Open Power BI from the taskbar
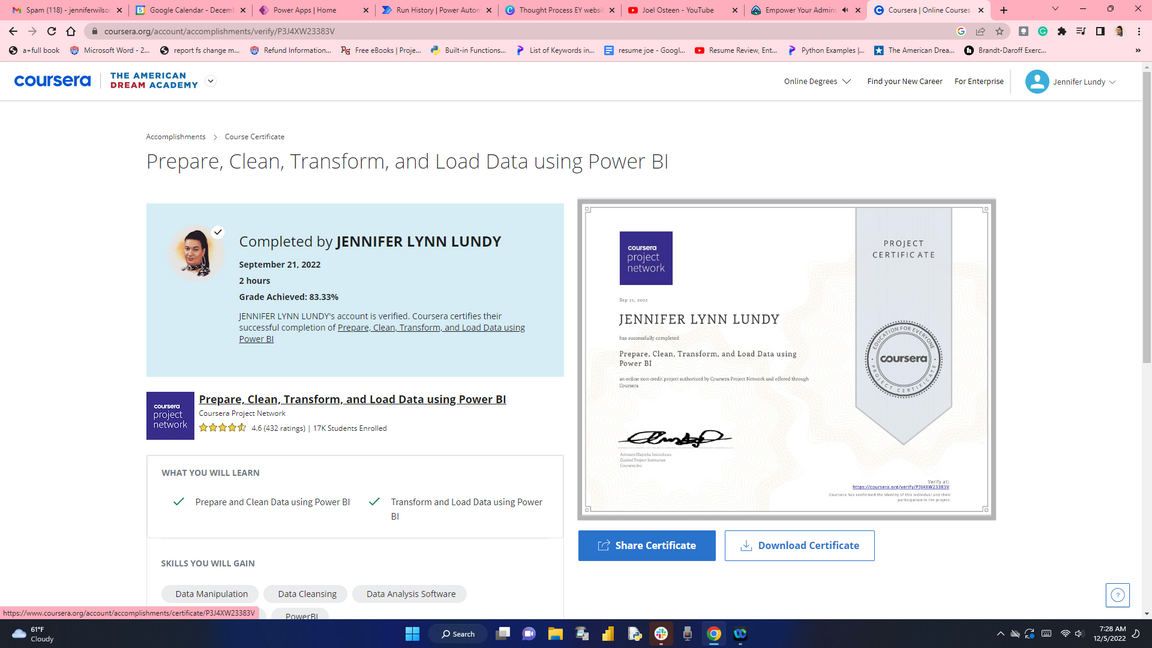This screenshot has width=1152, height=648. (x=608, y=633)
